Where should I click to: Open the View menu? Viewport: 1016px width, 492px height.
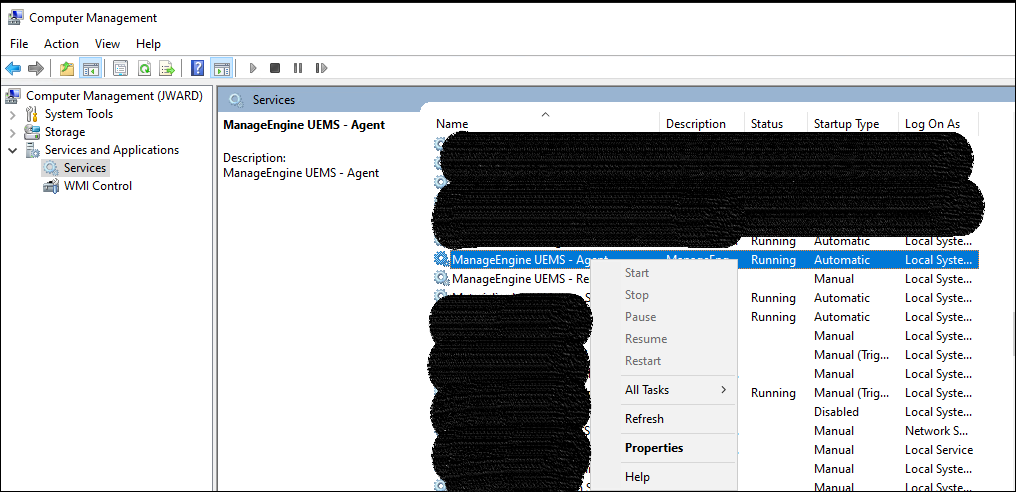[108, 44]
